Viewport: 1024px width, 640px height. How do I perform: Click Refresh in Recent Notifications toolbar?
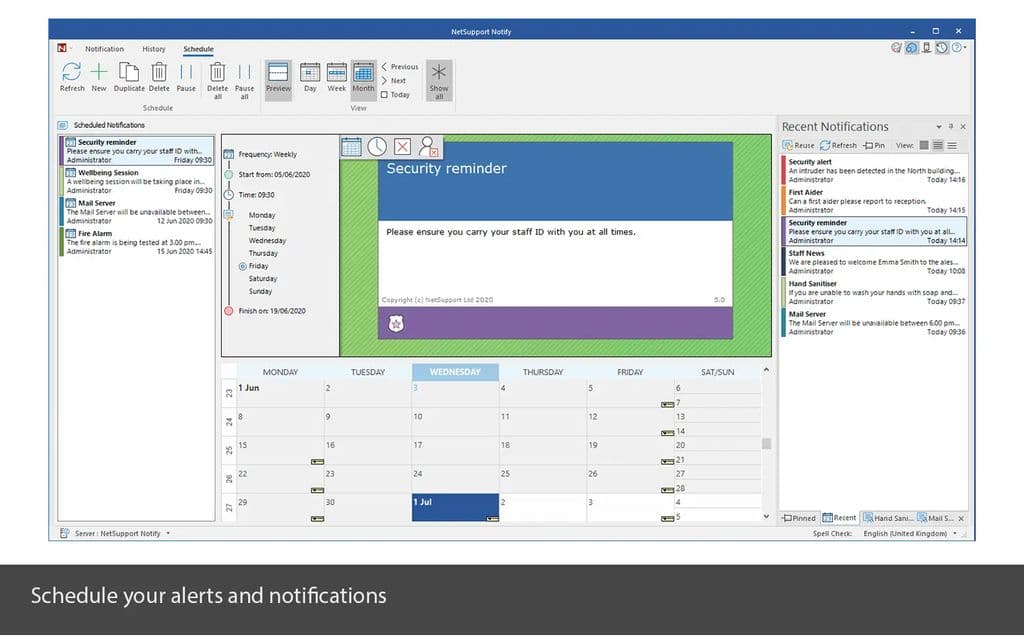pyautogui.click(x=838, y=146)
